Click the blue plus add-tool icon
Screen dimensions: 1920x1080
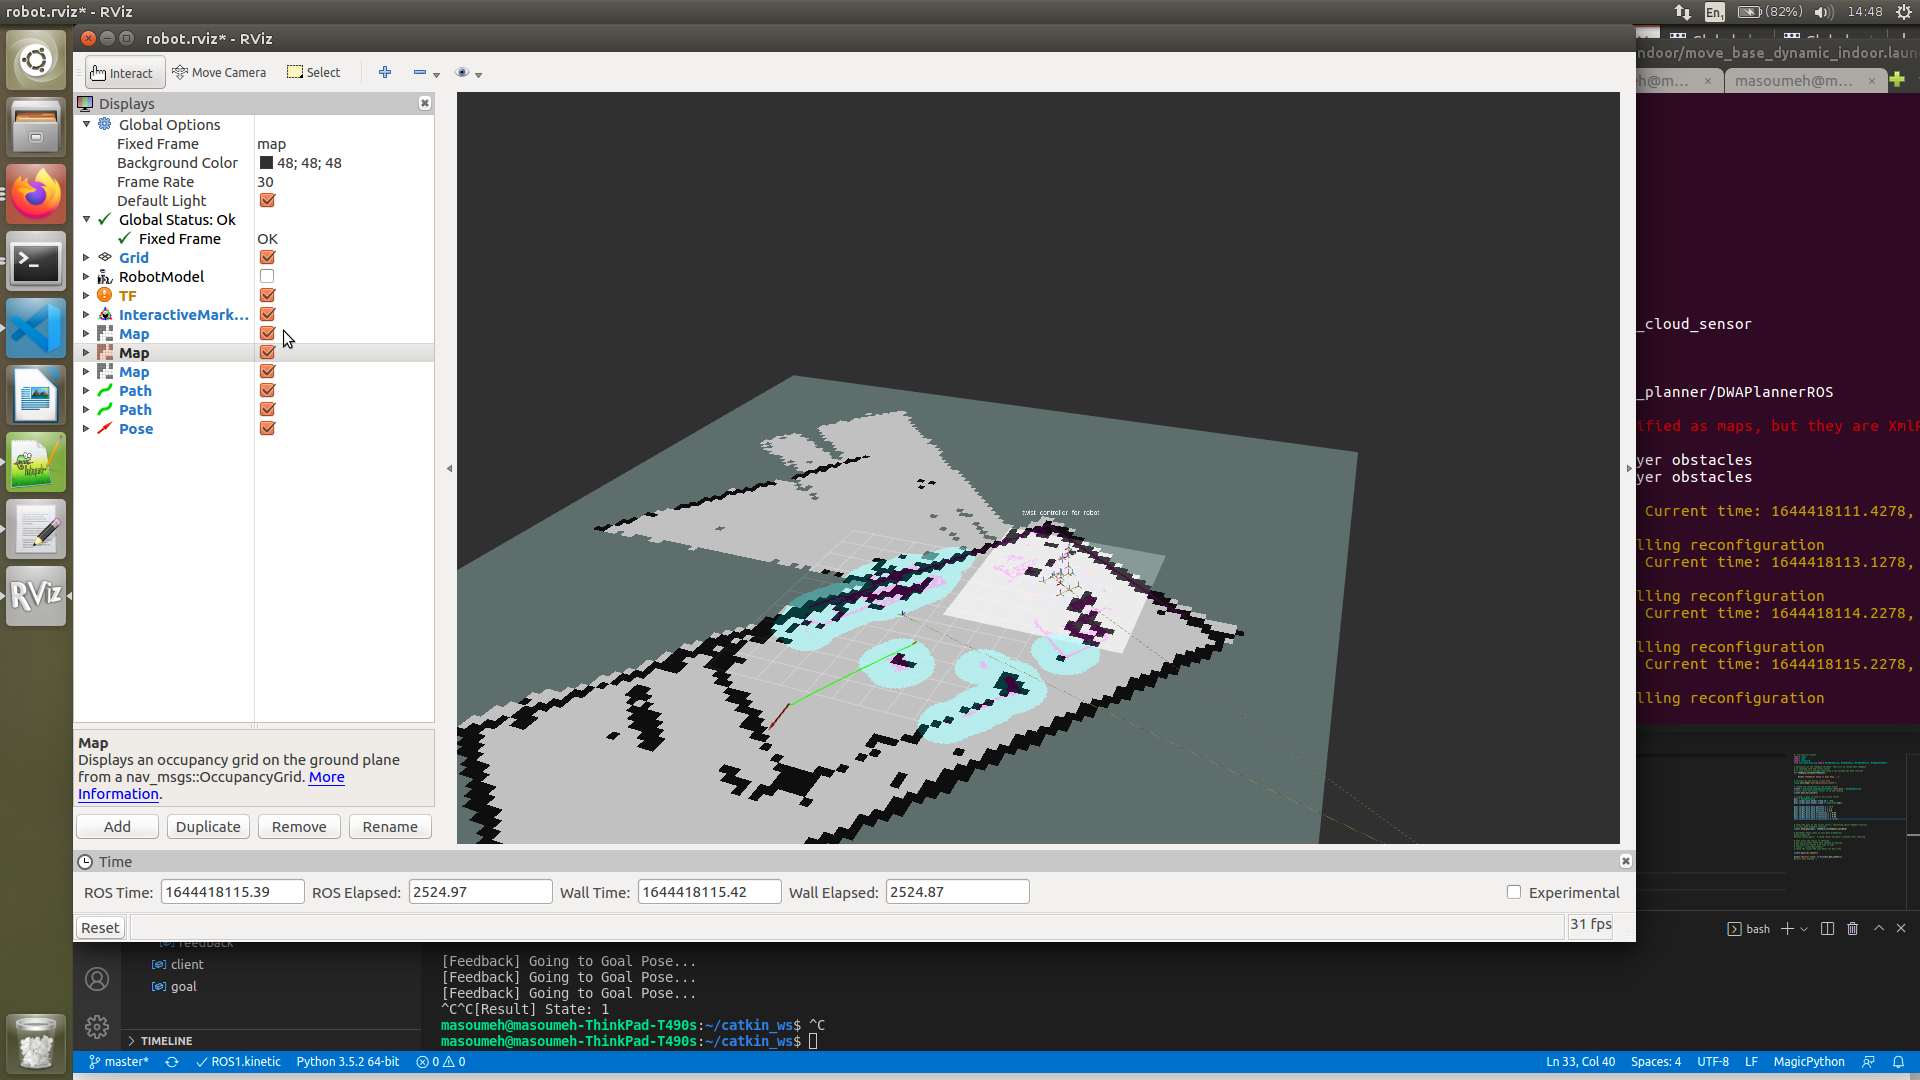coord(385,72)
